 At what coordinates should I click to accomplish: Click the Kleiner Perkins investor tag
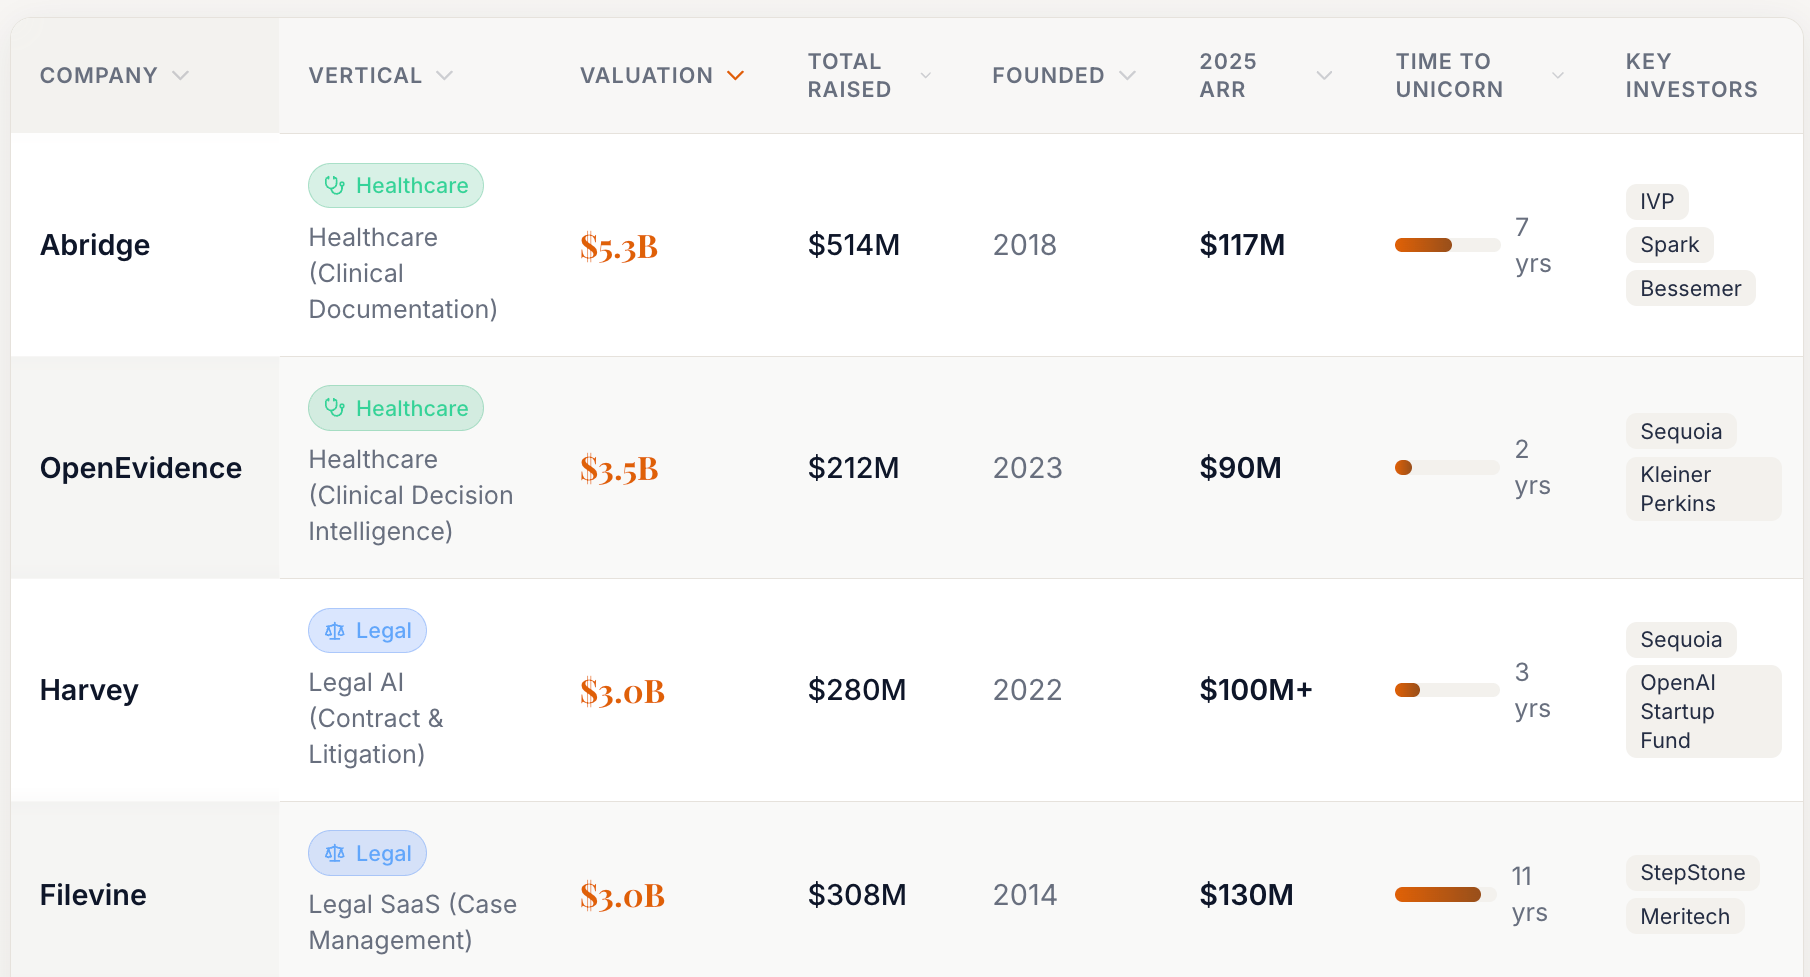tap(1702, 489)
